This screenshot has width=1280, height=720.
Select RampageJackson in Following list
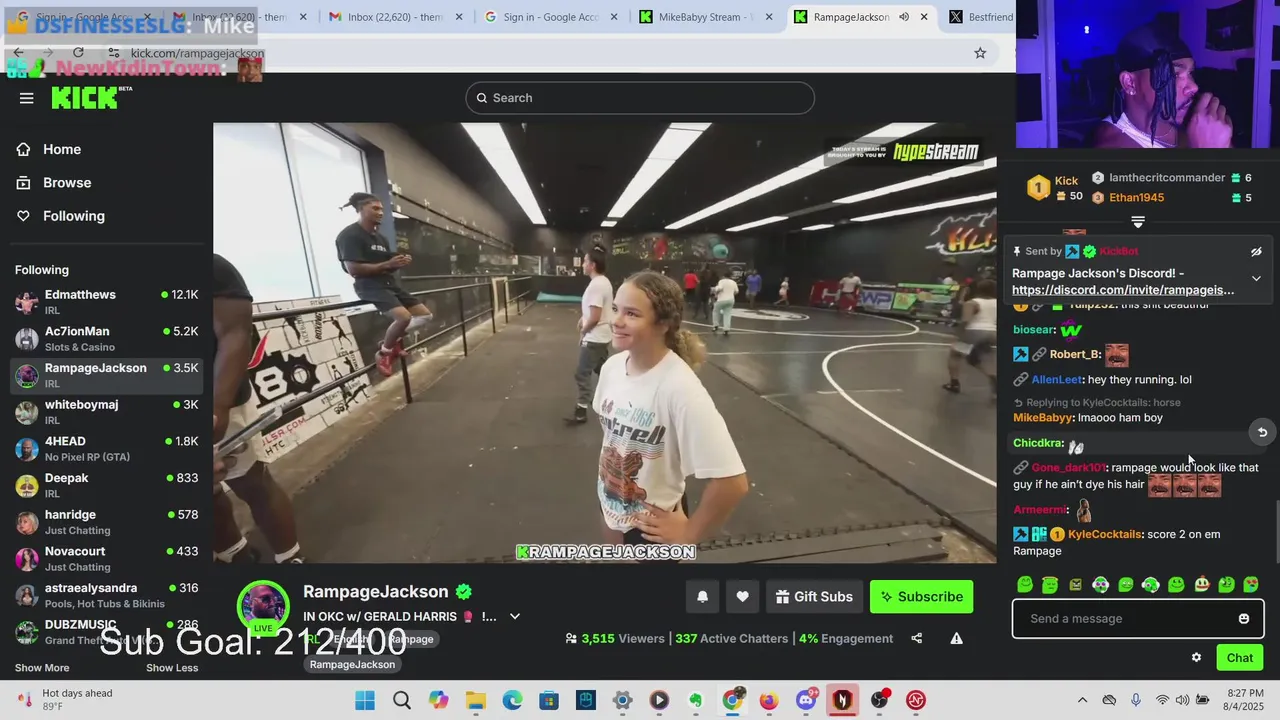[106, 375]
